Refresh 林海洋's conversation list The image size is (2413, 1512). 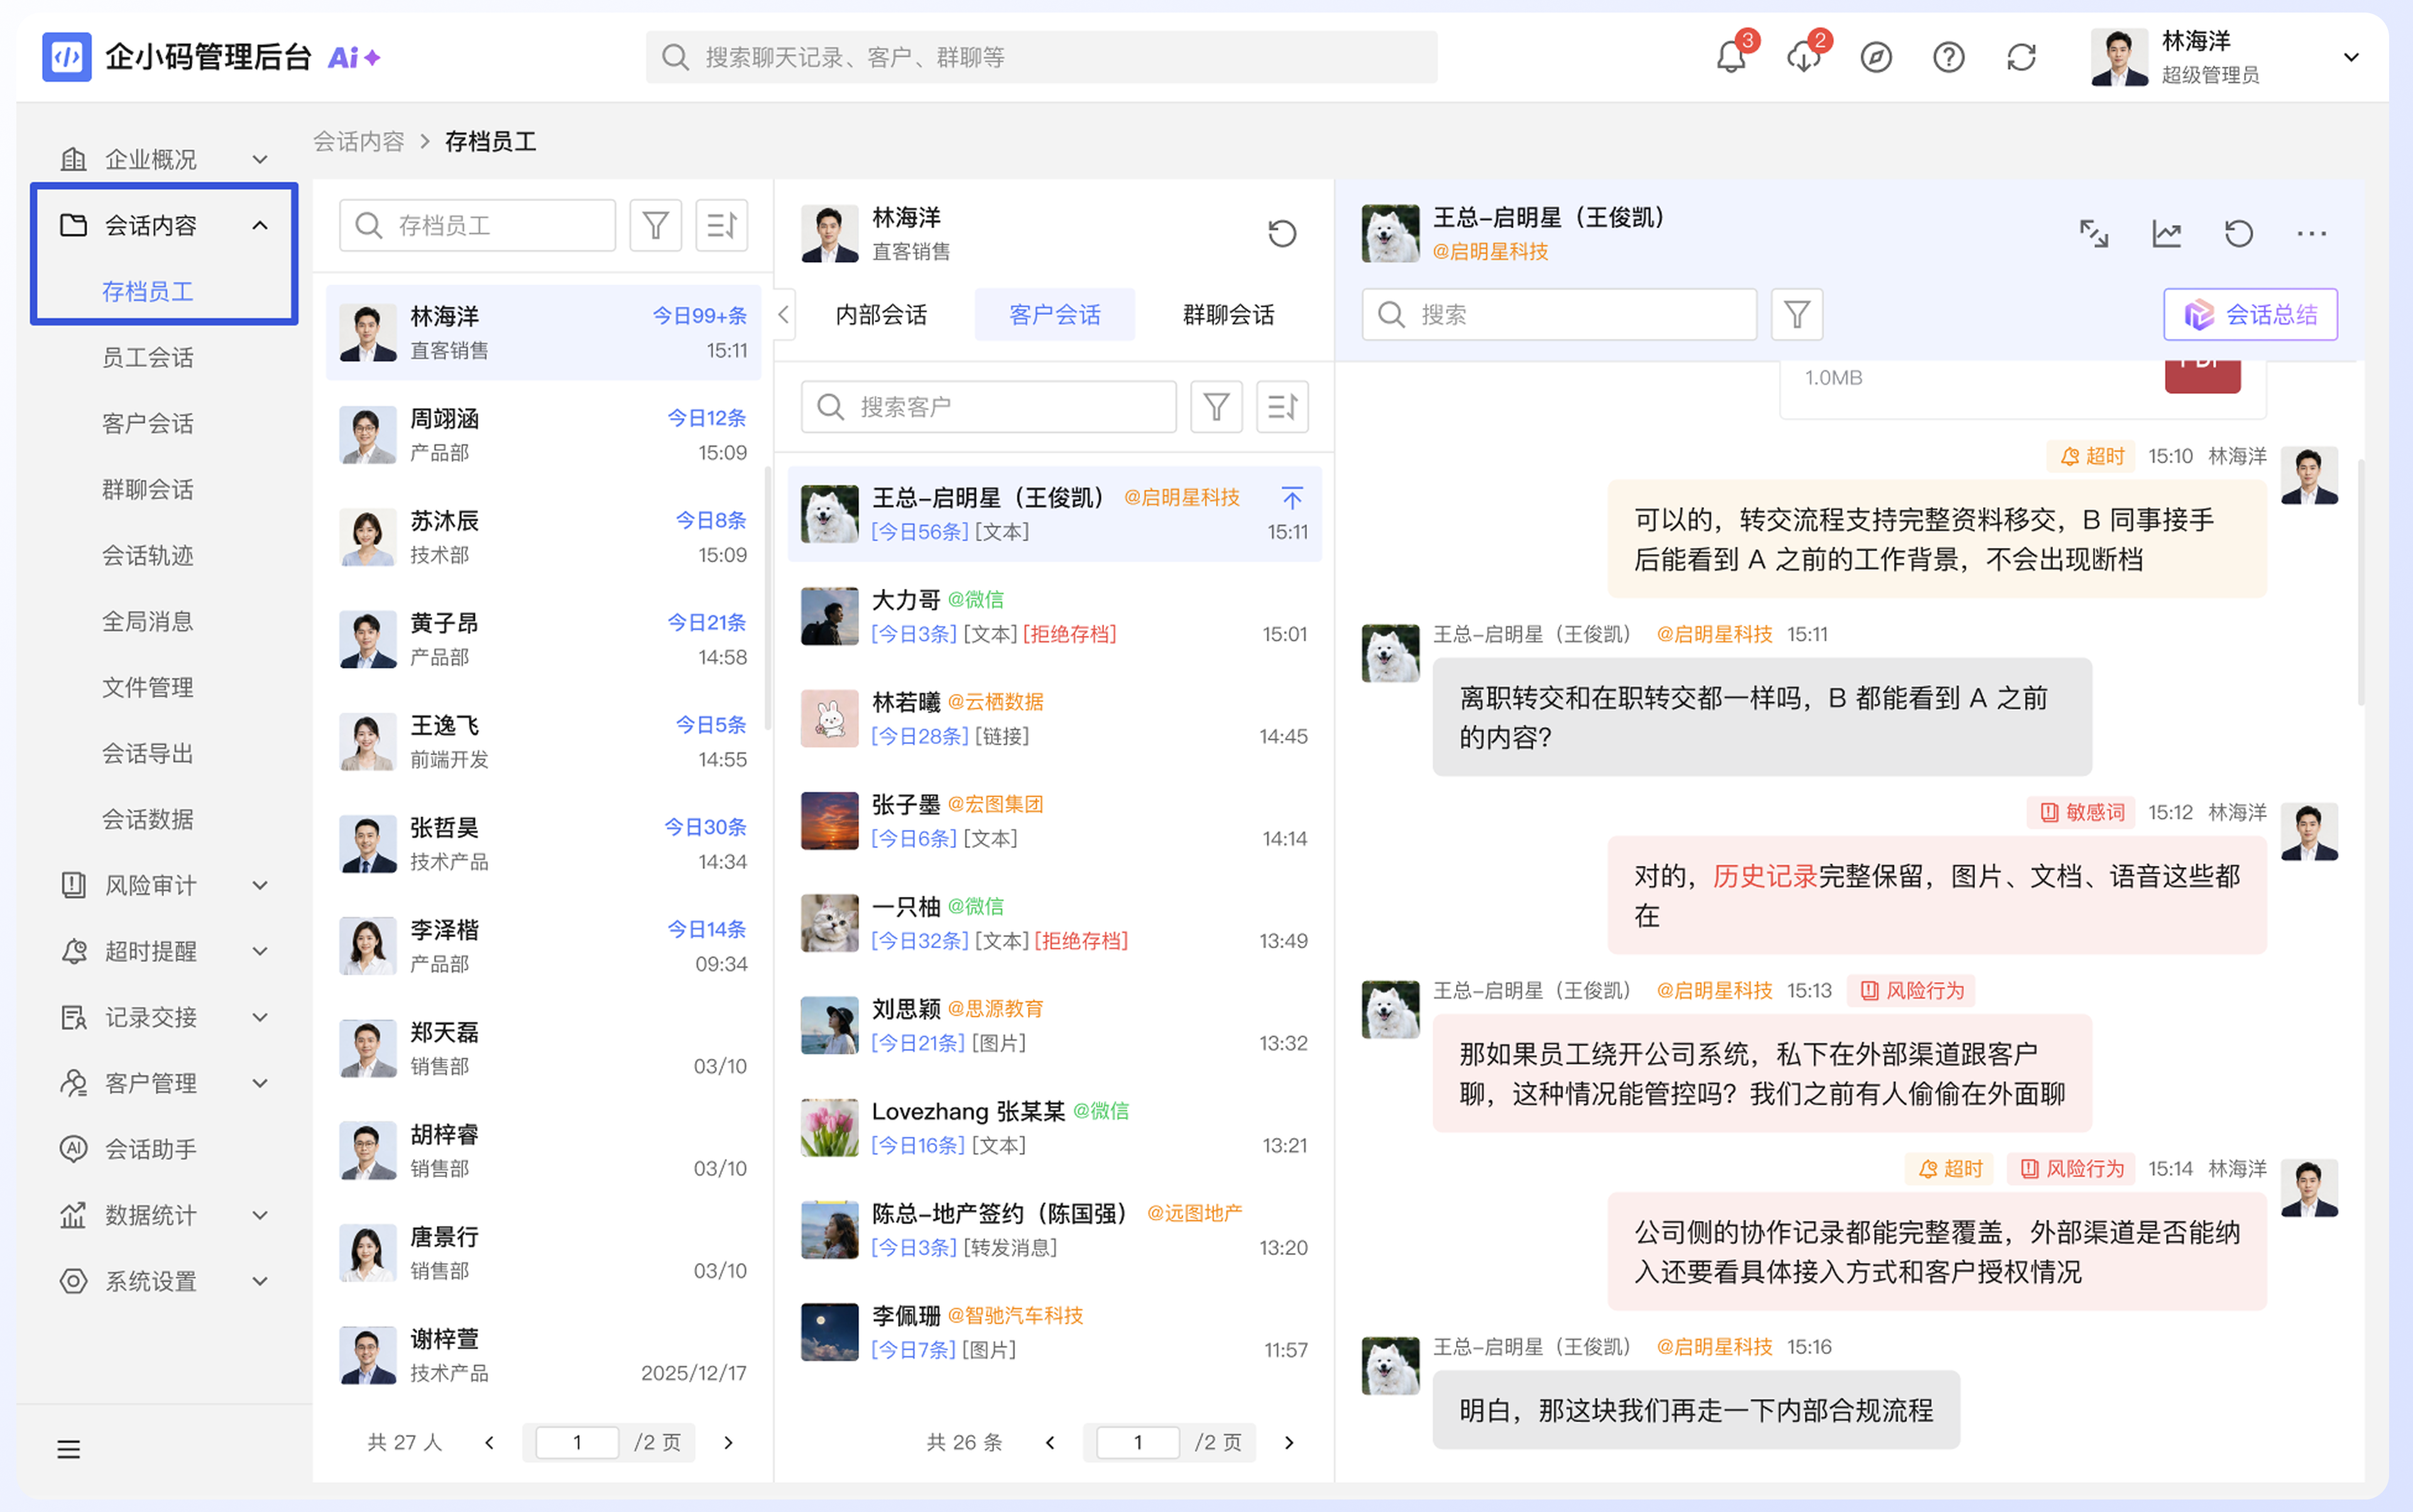pos(1282,234)
